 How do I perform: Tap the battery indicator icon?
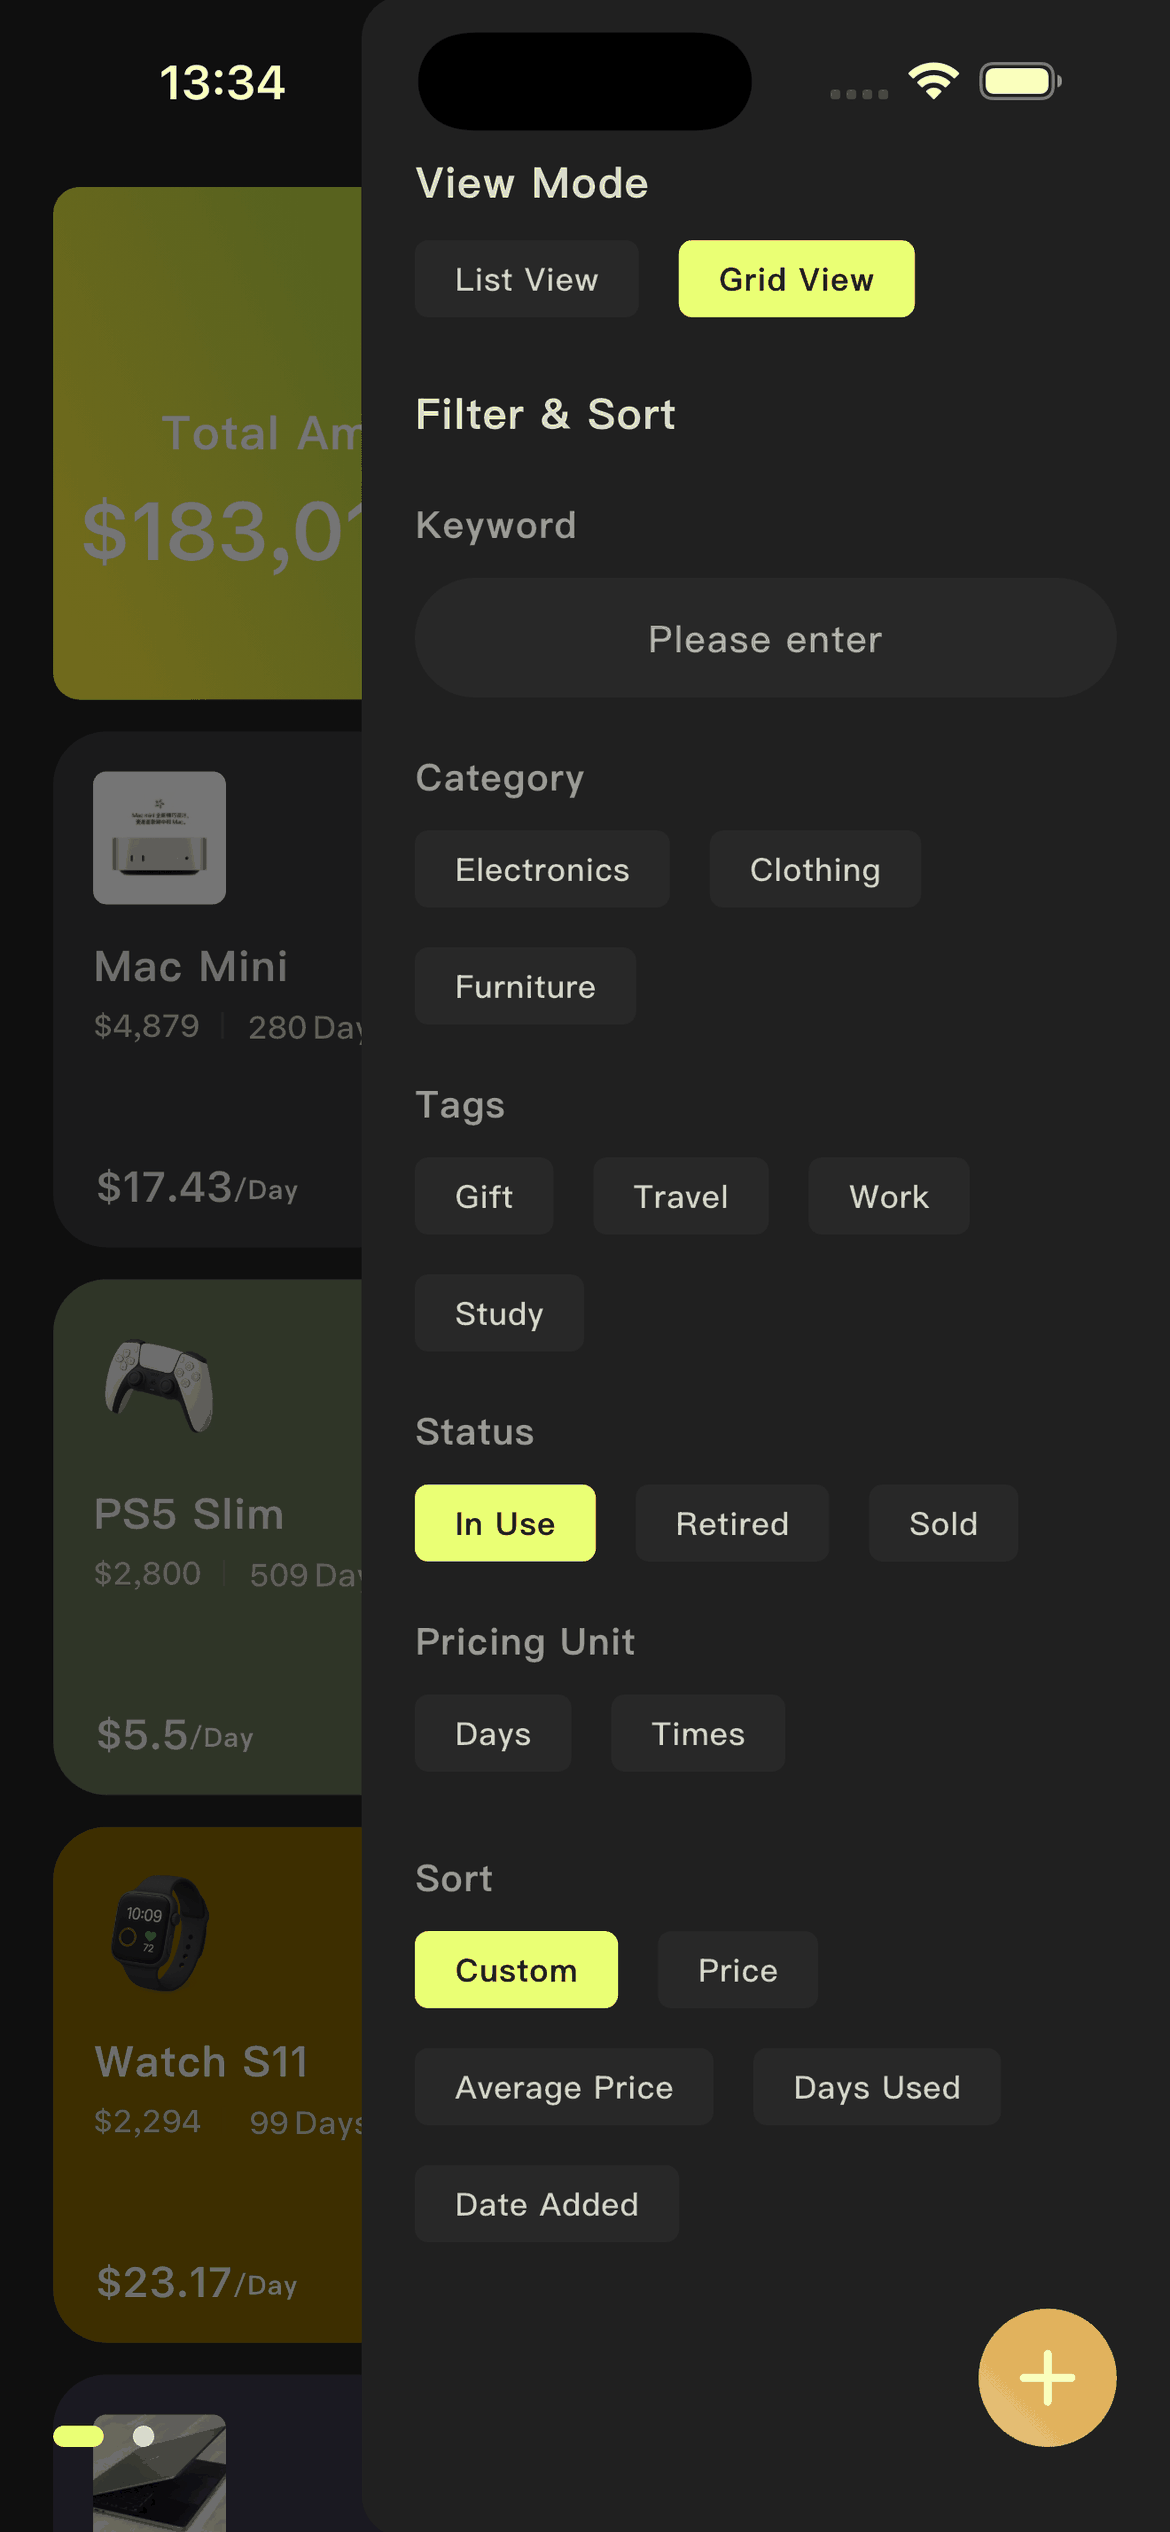point(1020,81)
